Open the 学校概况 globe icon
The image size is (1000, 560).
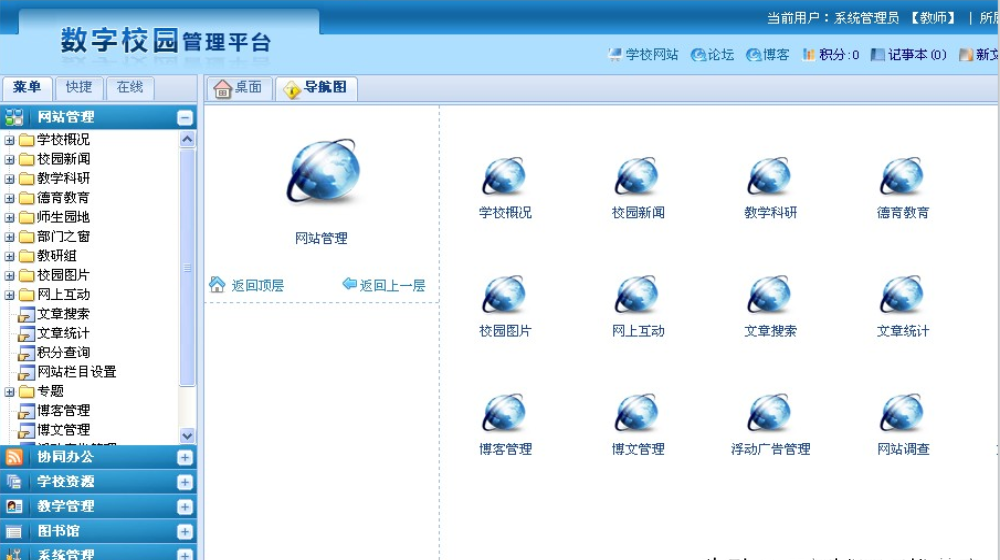tap(504, 176)
